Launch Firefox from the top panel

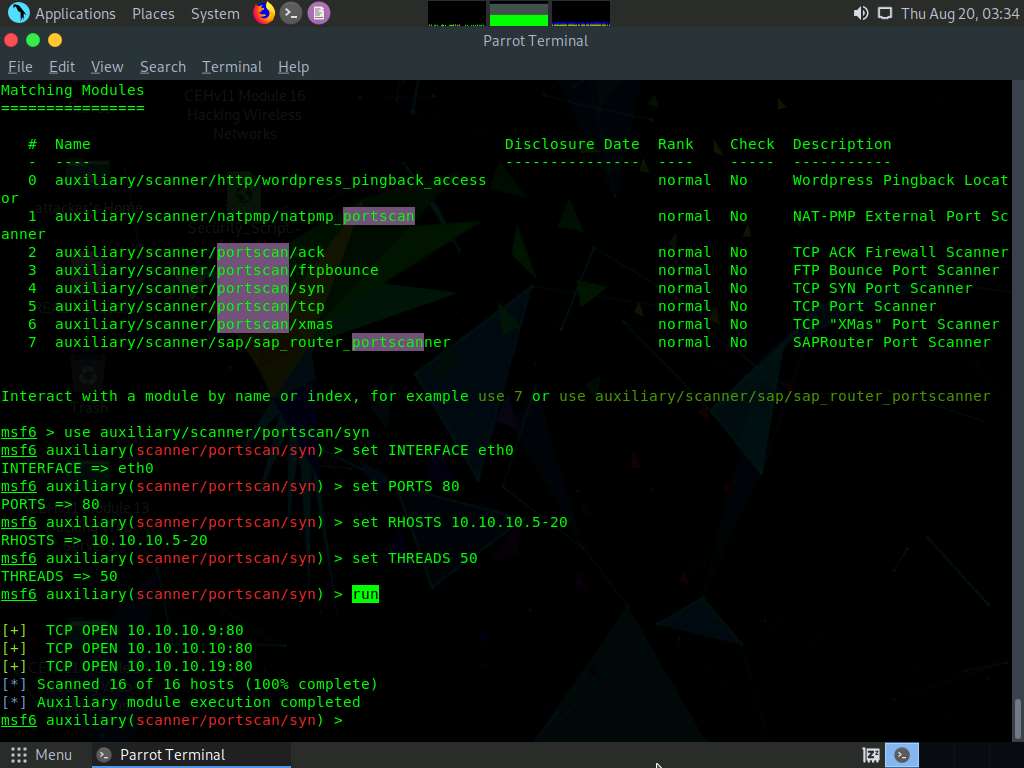click(264, 13)
